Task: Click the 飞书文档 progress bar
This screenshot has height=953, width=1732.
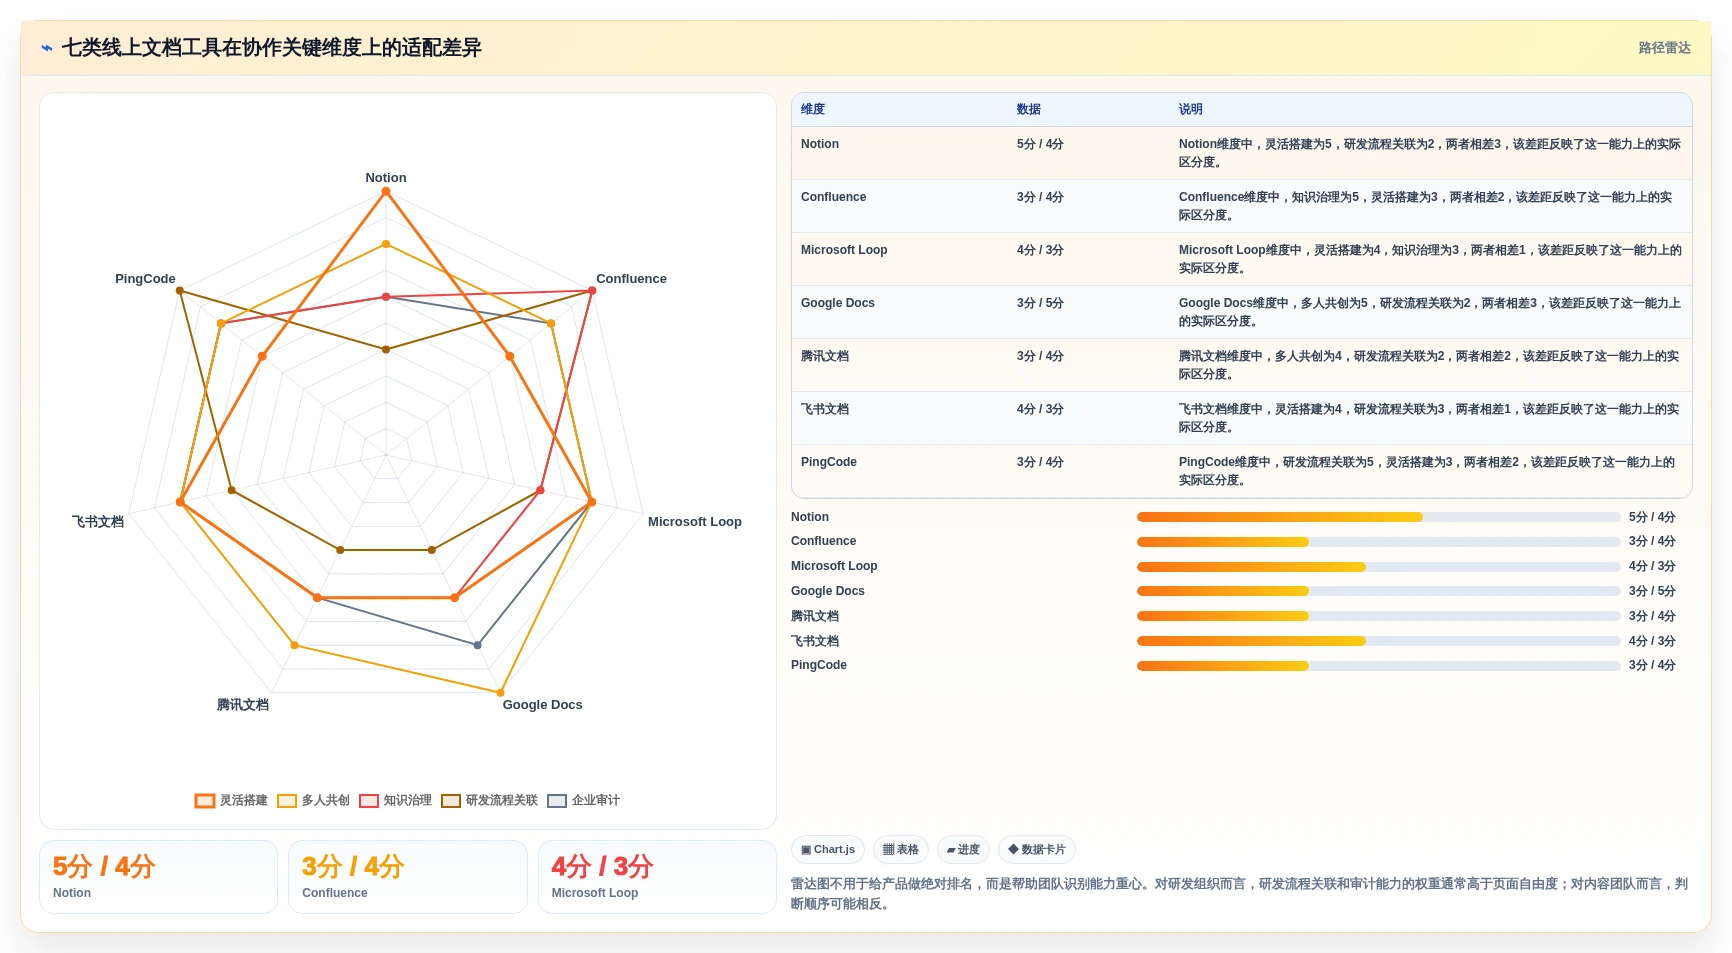Action: [1378, 641]
